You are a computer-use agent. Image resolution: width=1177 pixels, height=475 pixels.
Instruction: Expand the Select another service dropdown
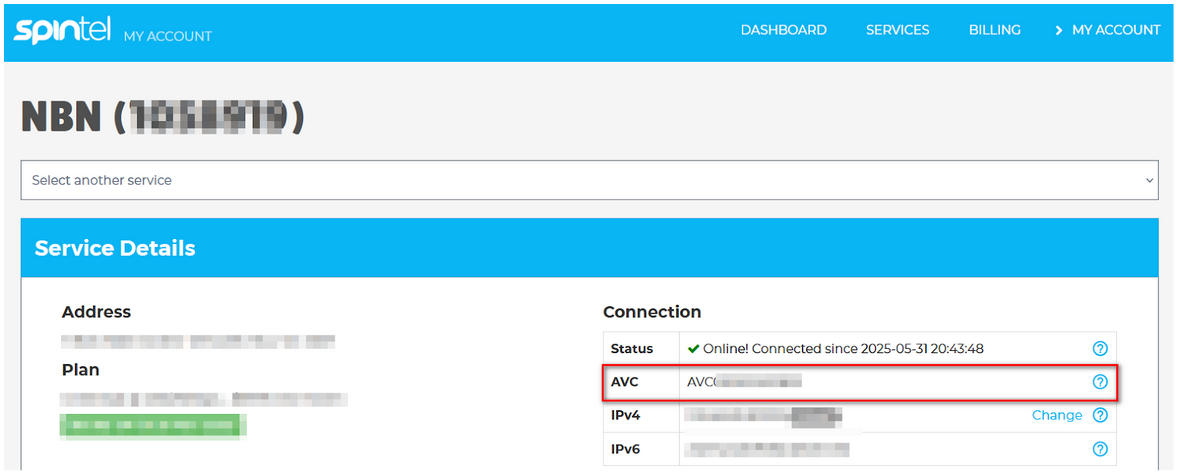[589, 180]
